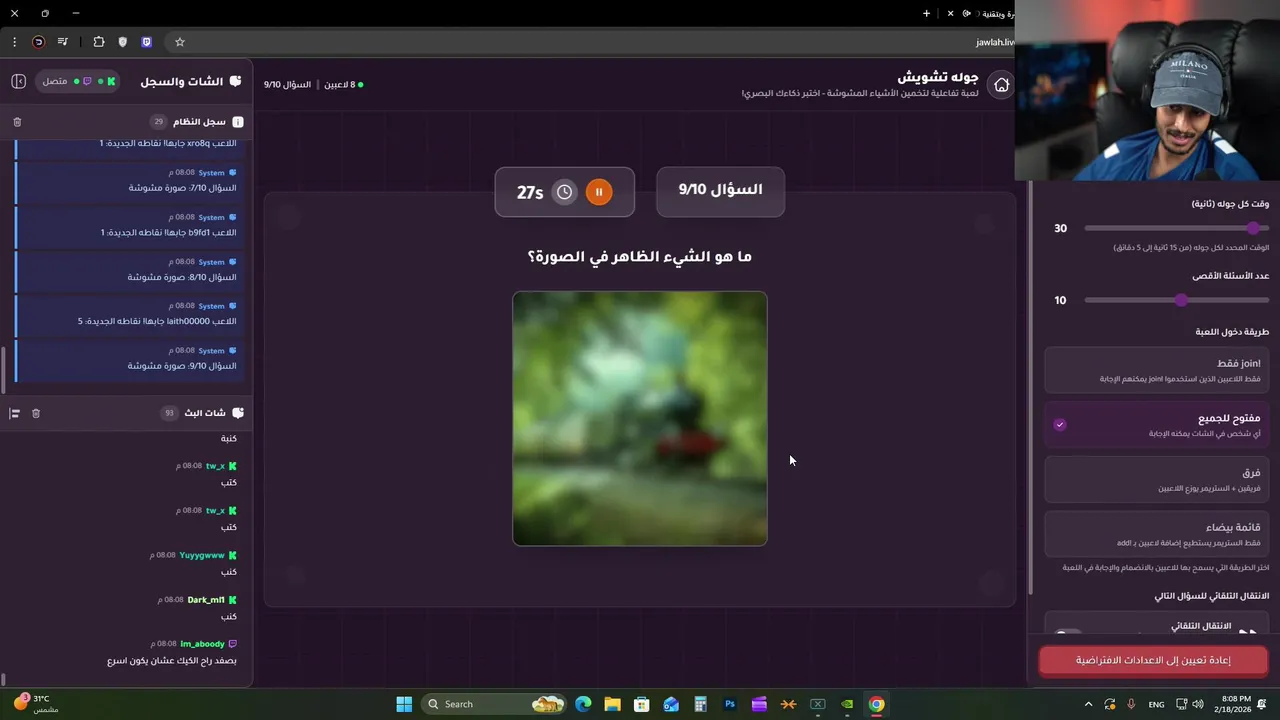Click the متصل connection status pill
Viewport: 1280px width, 720px height.
click(80, 81)
